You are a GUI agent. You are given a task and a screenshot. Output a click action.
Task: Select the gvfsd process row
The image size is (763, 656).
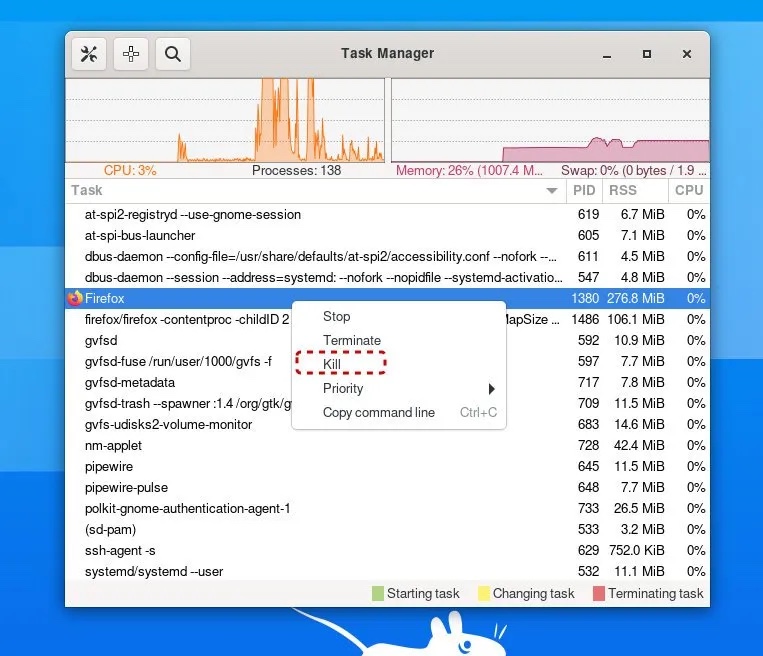(387, 340)
